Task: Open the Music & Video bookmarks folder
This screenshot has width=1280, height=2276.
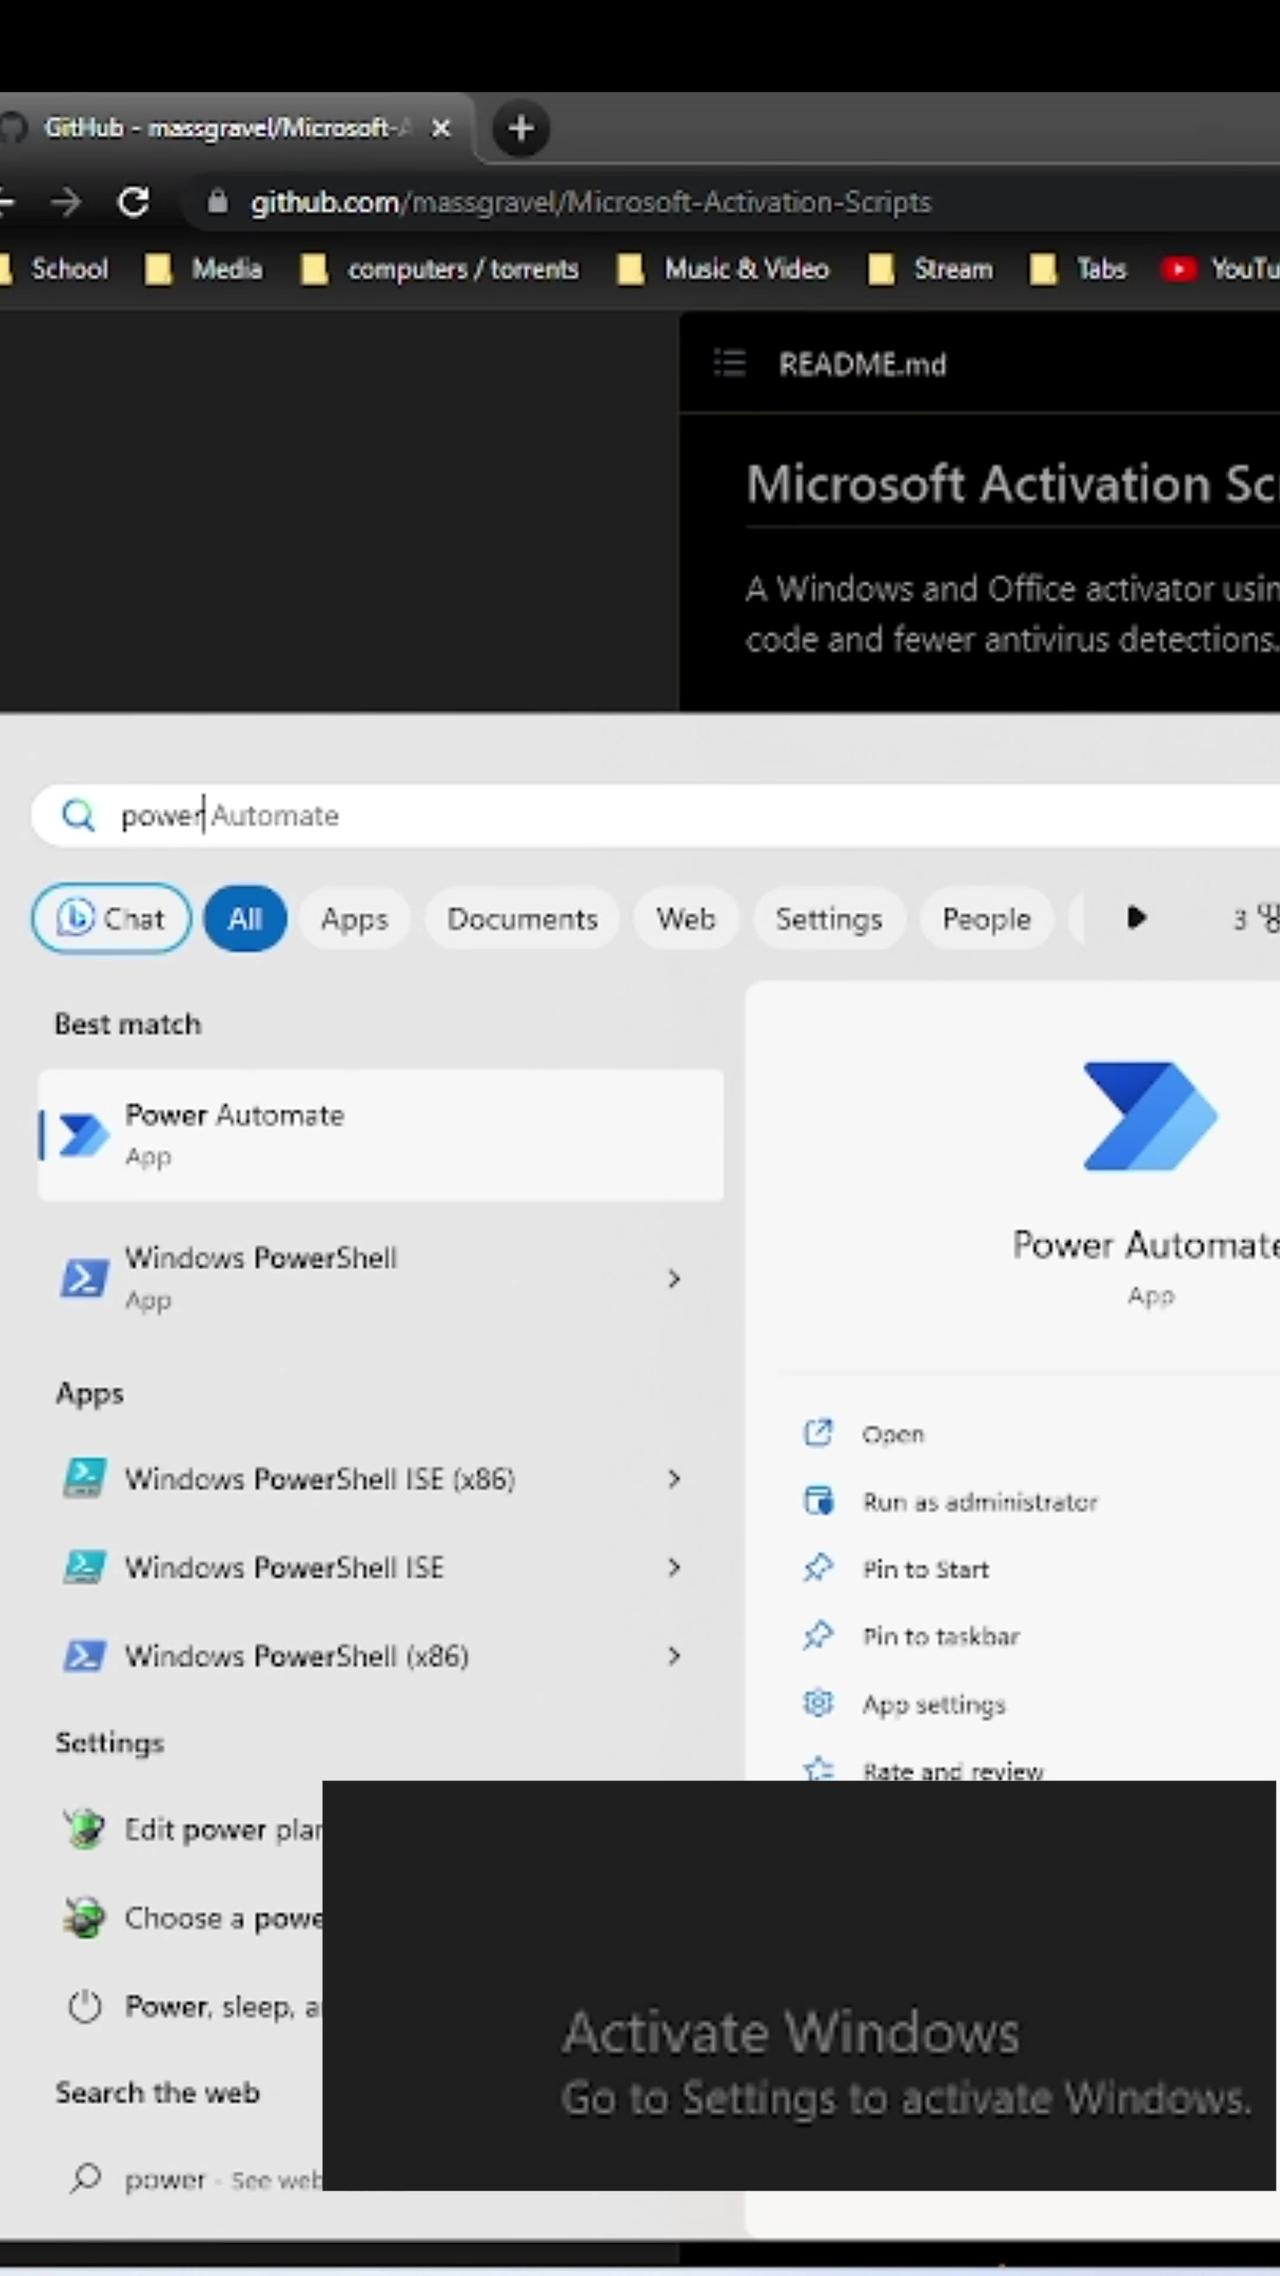Action: [x=723, y=269]
